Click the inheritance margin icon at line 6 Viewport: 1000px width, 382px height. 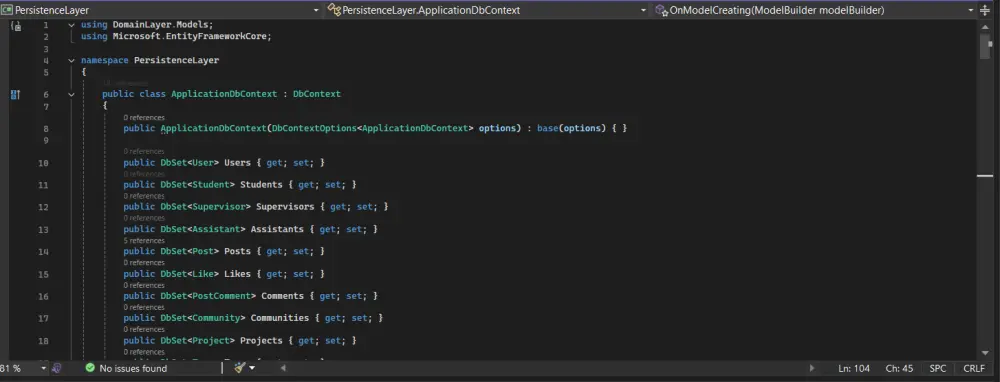coord(16,94)
